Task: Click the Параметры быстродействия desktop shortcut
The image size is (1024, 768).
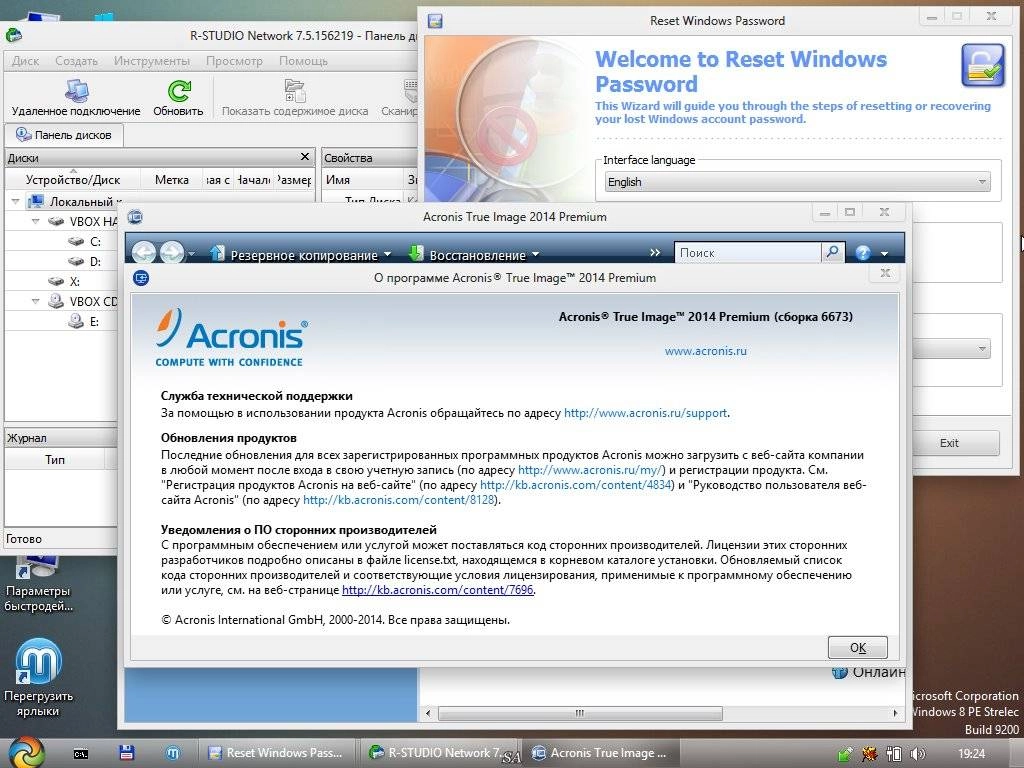Action: coord(38,583)
